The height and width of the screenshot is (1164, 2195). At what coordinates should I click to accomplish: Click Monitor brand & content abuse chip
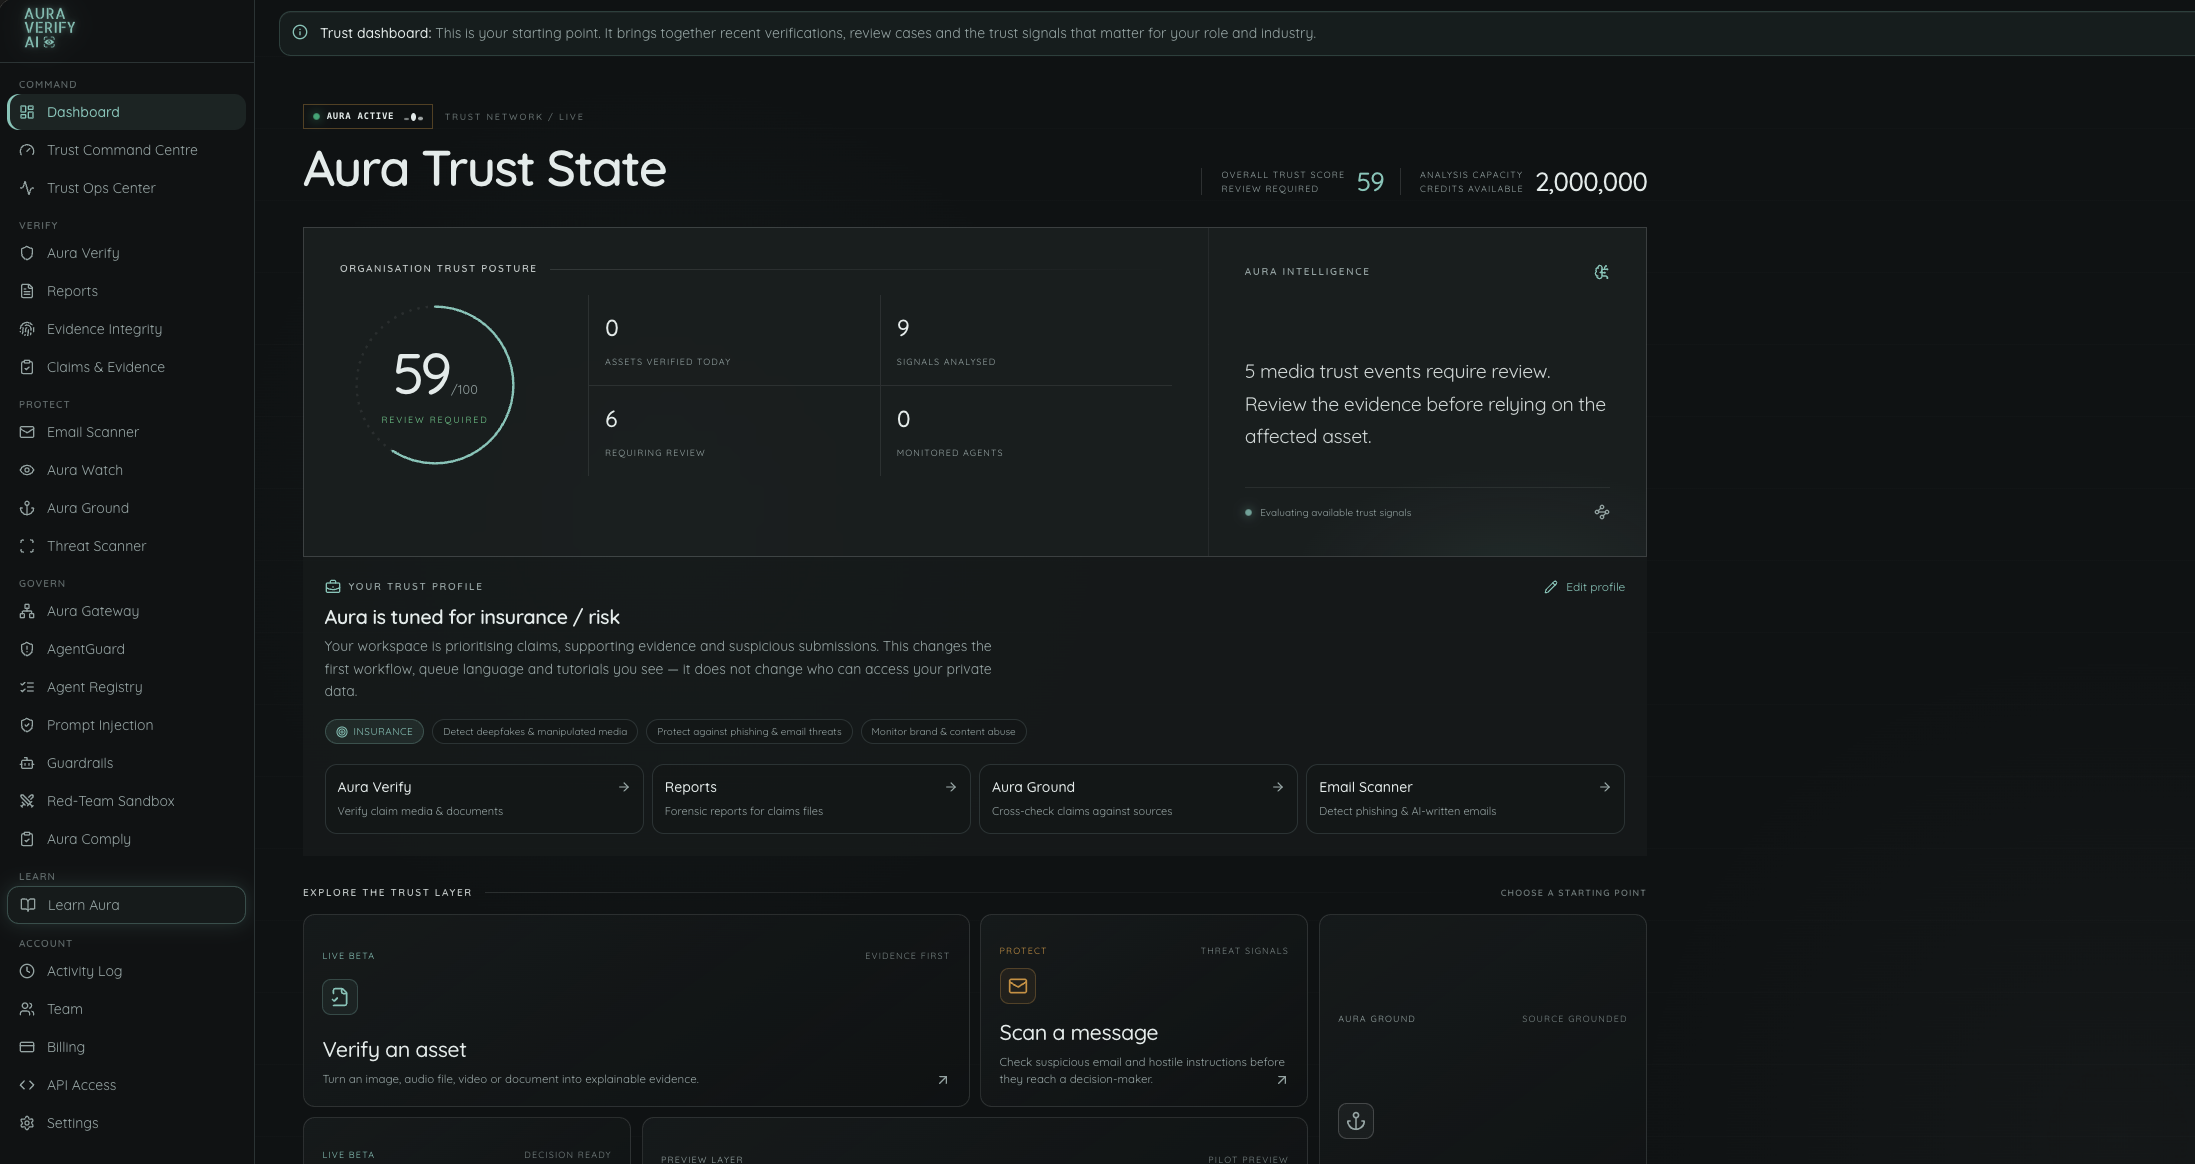(943, 732)
